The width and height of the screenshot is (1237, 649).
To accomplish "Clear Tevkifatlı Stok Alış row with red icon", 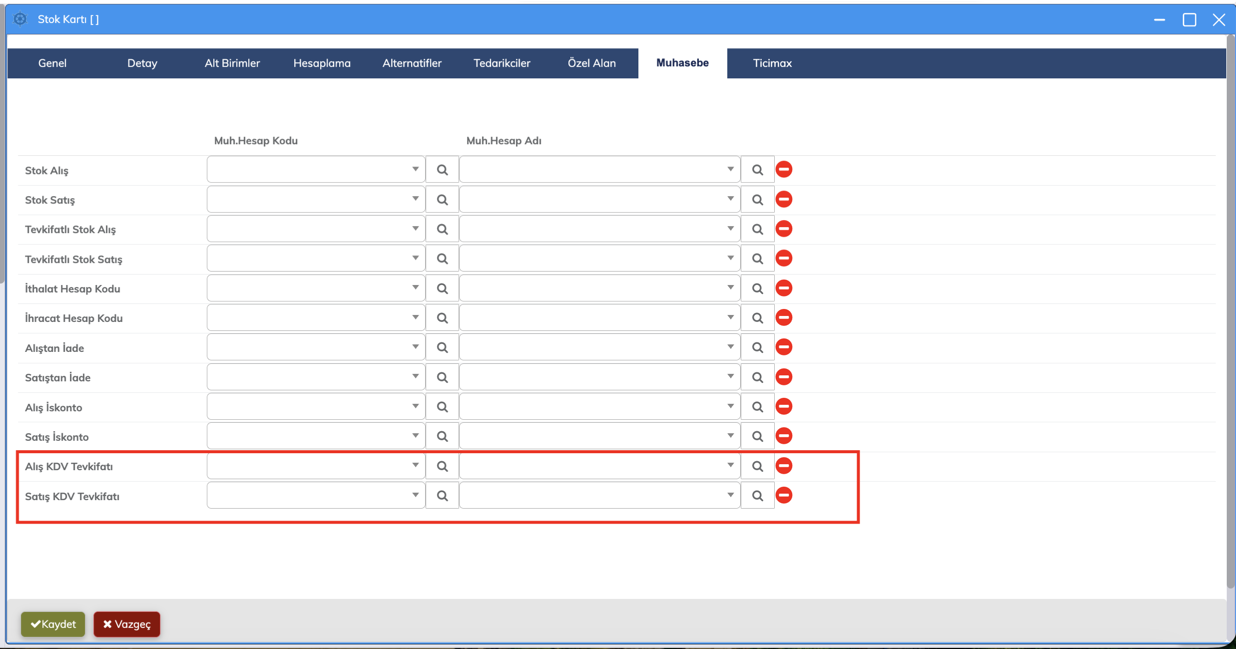I will click(x=784, y=229).
